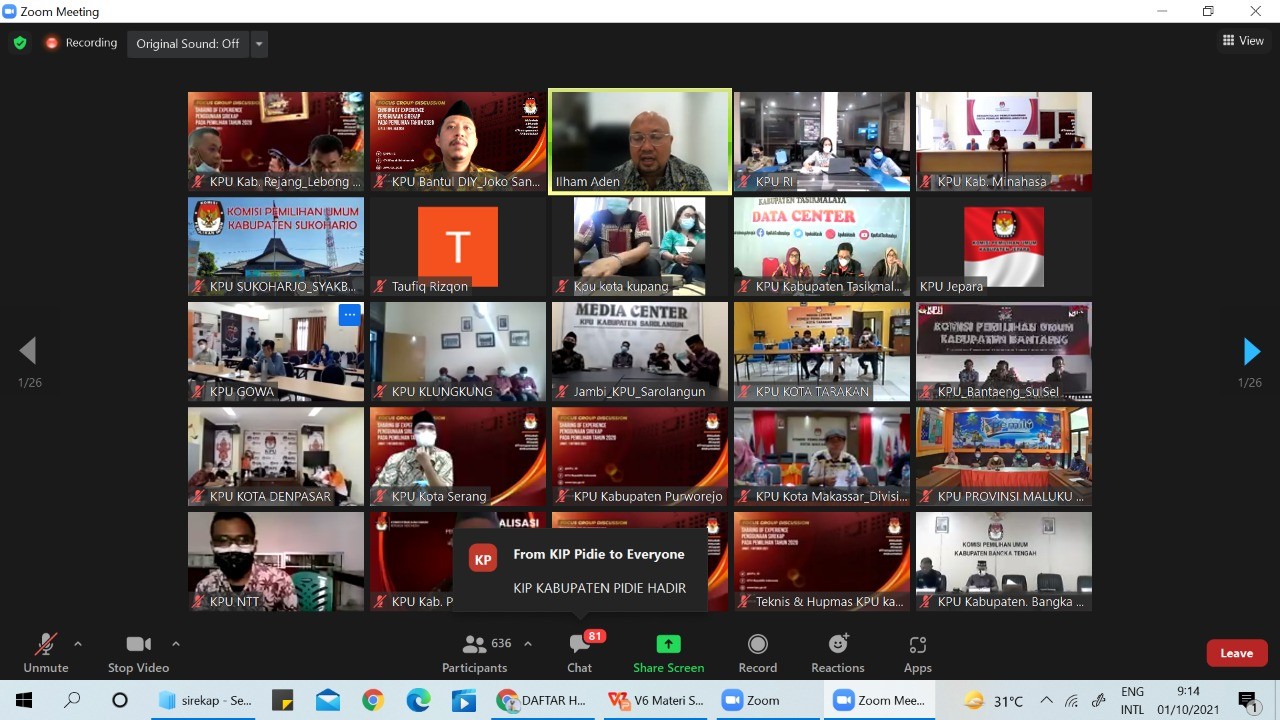
Task: Open the View layout menu
Action: coord(1243,41)
